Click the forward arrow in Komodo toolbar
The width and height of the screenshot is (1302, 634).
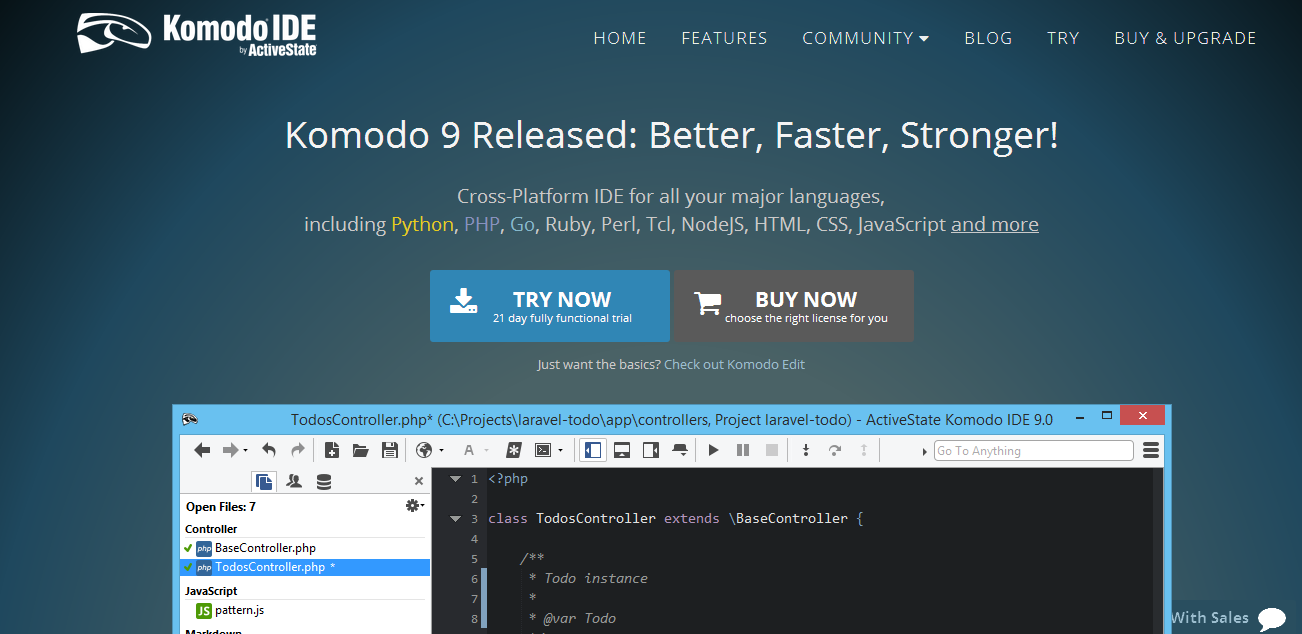pos(231,451)
